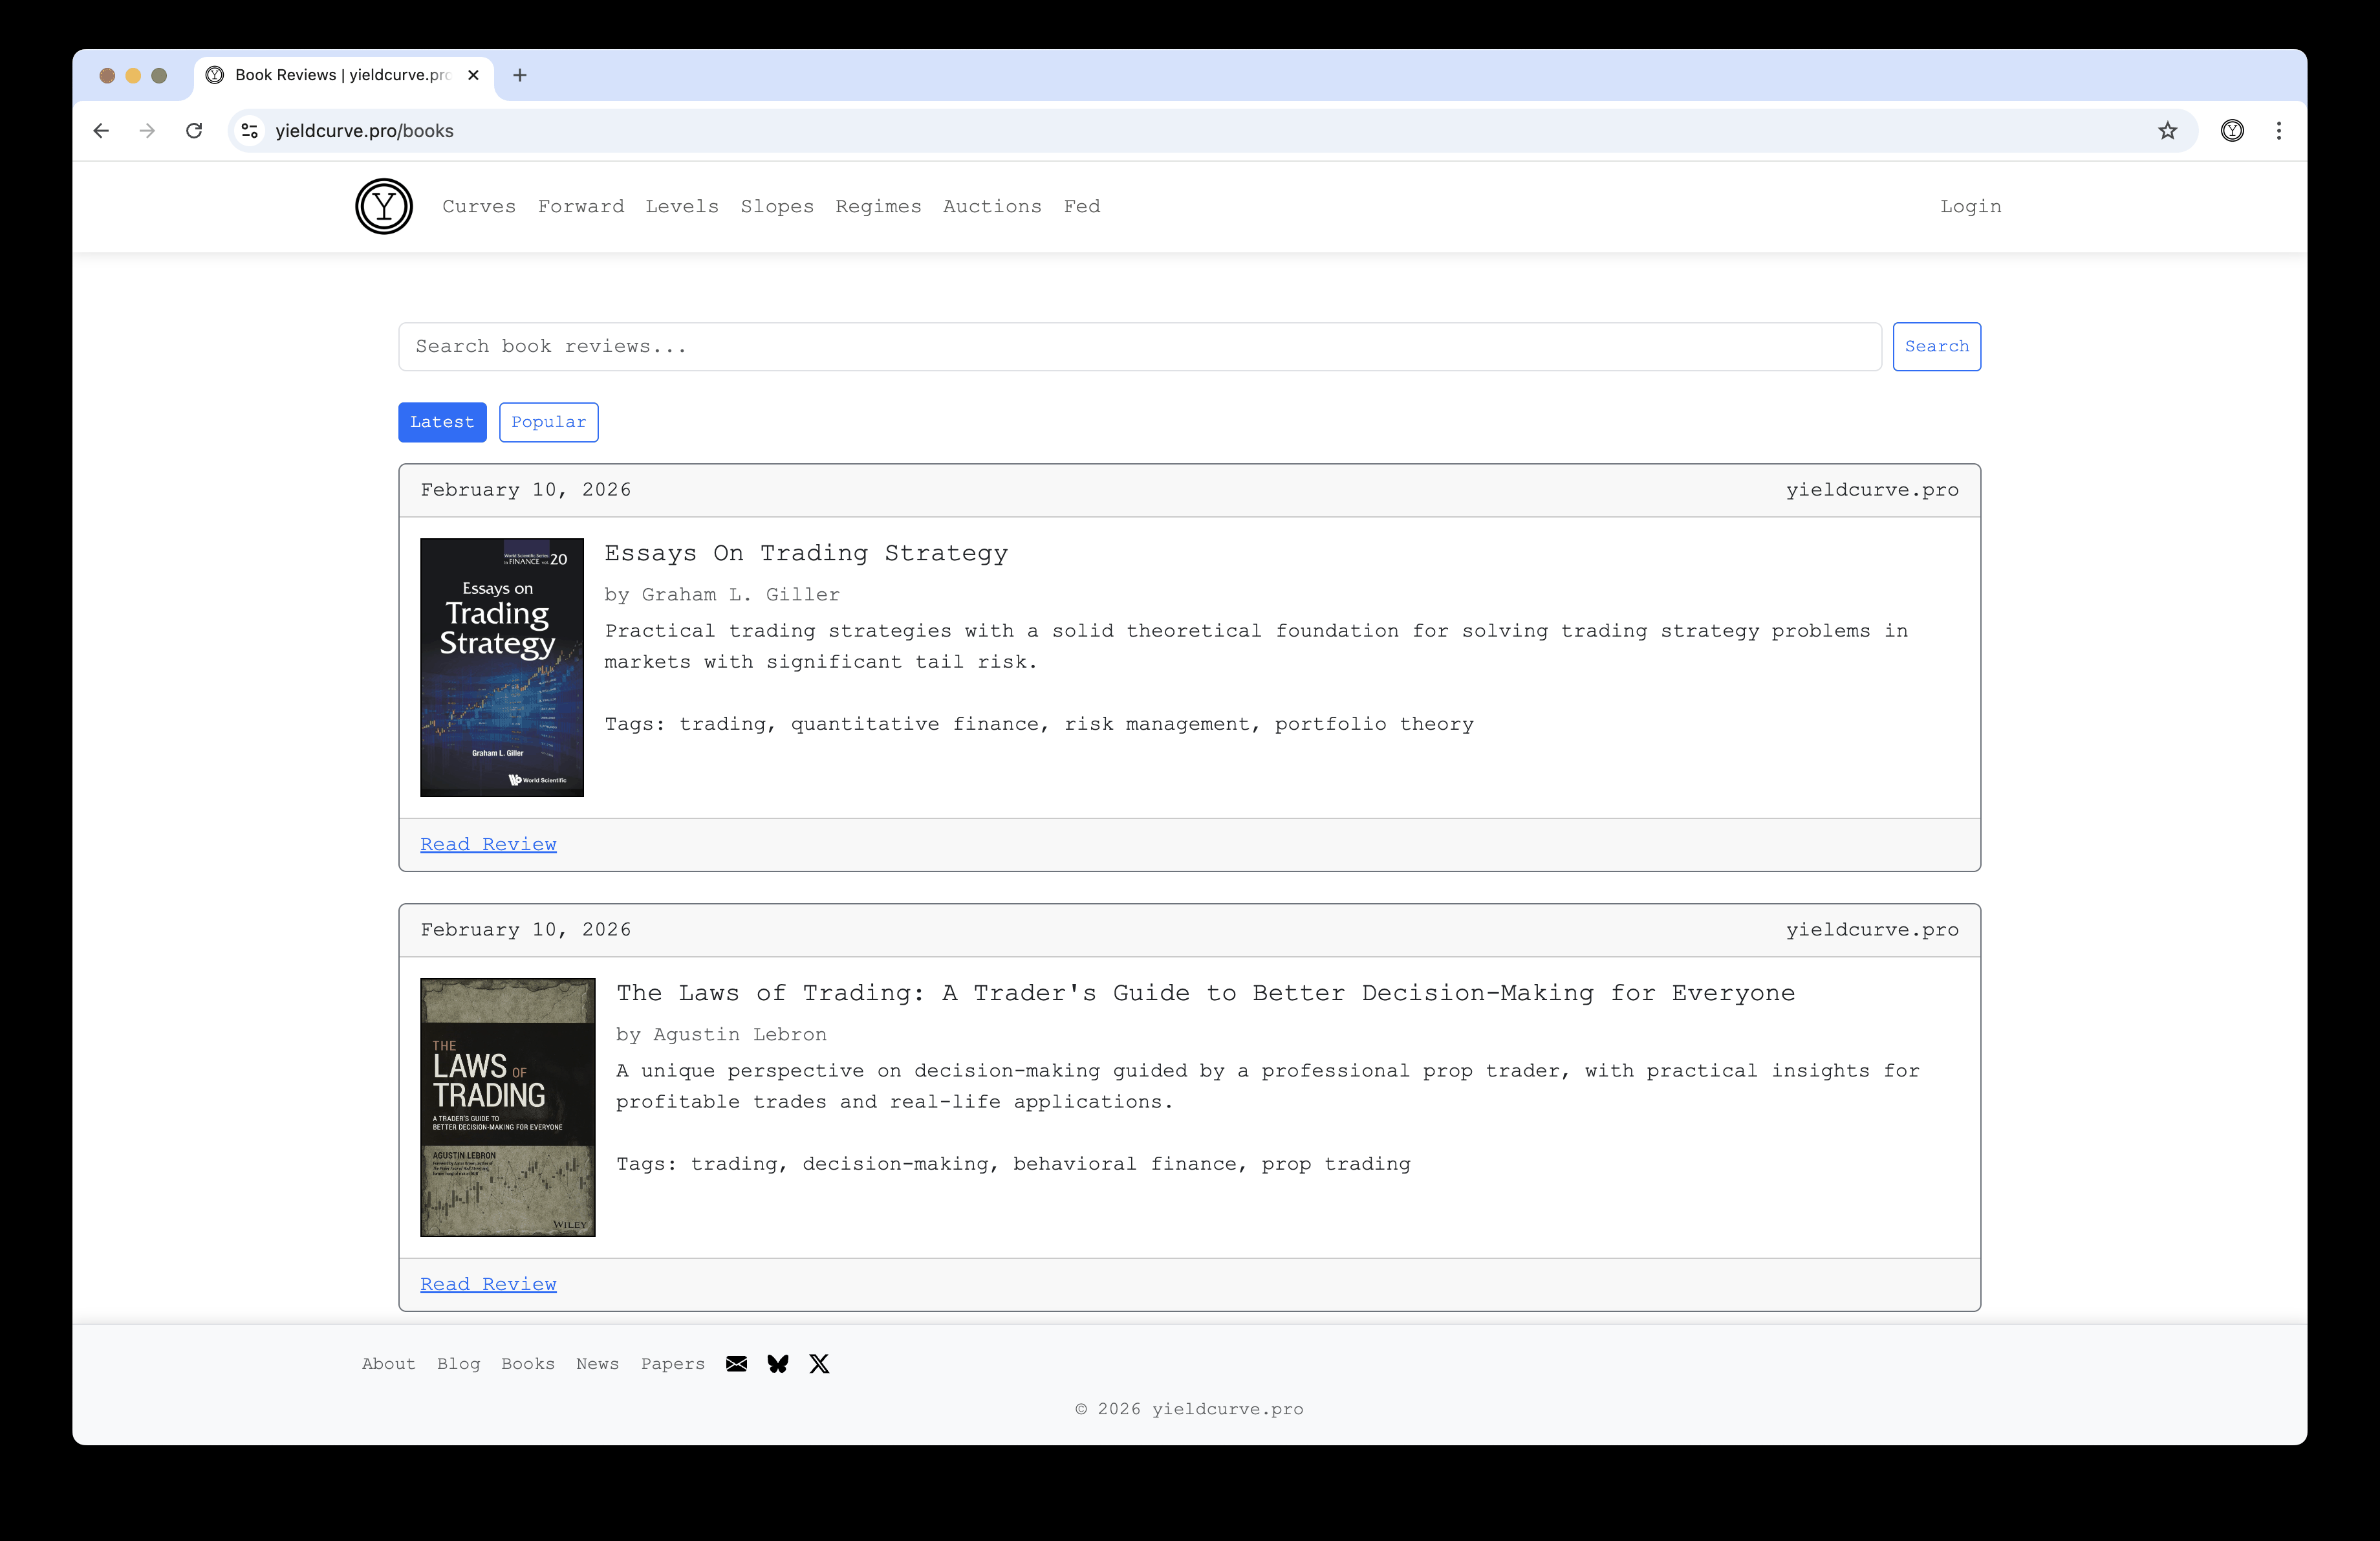The image size is (2380, 1541).
Task: Open the Bluesky butterfly icon in footer
Action: tap(778, 1363)
